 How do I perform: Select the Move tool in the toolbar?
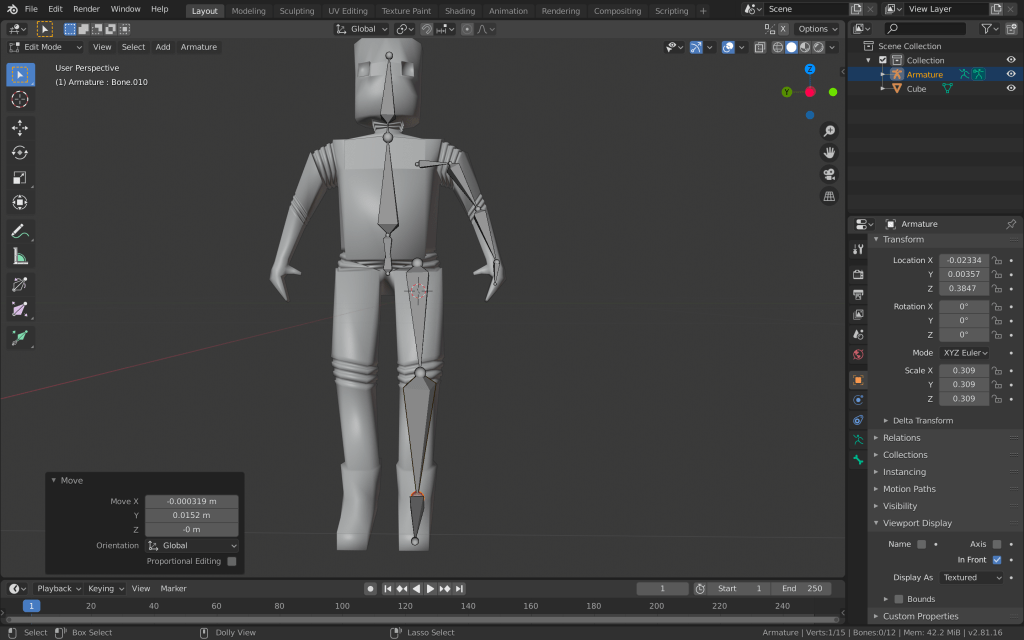click(20, 127)
